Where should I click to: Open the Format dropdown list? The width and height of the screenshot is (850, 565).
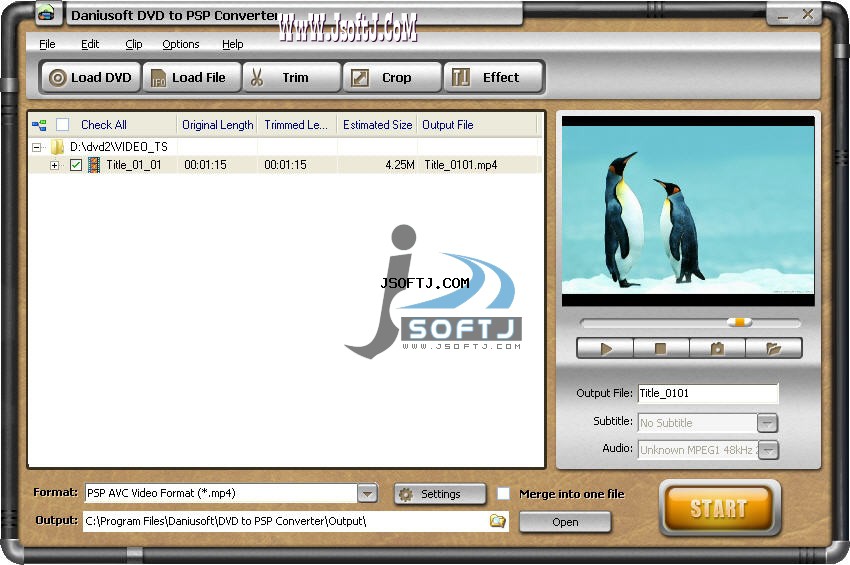(367, 493)
